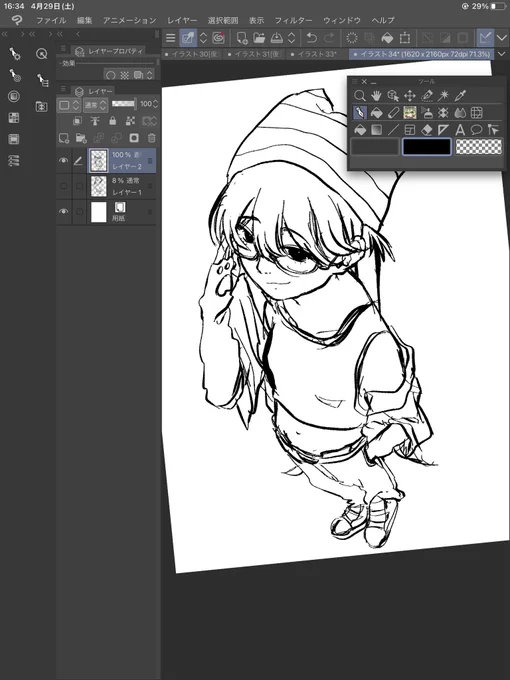Viewport: 510px width, 680px height.
Task: Select レイヤー 1 layer thumbnail
Action: 98,186
